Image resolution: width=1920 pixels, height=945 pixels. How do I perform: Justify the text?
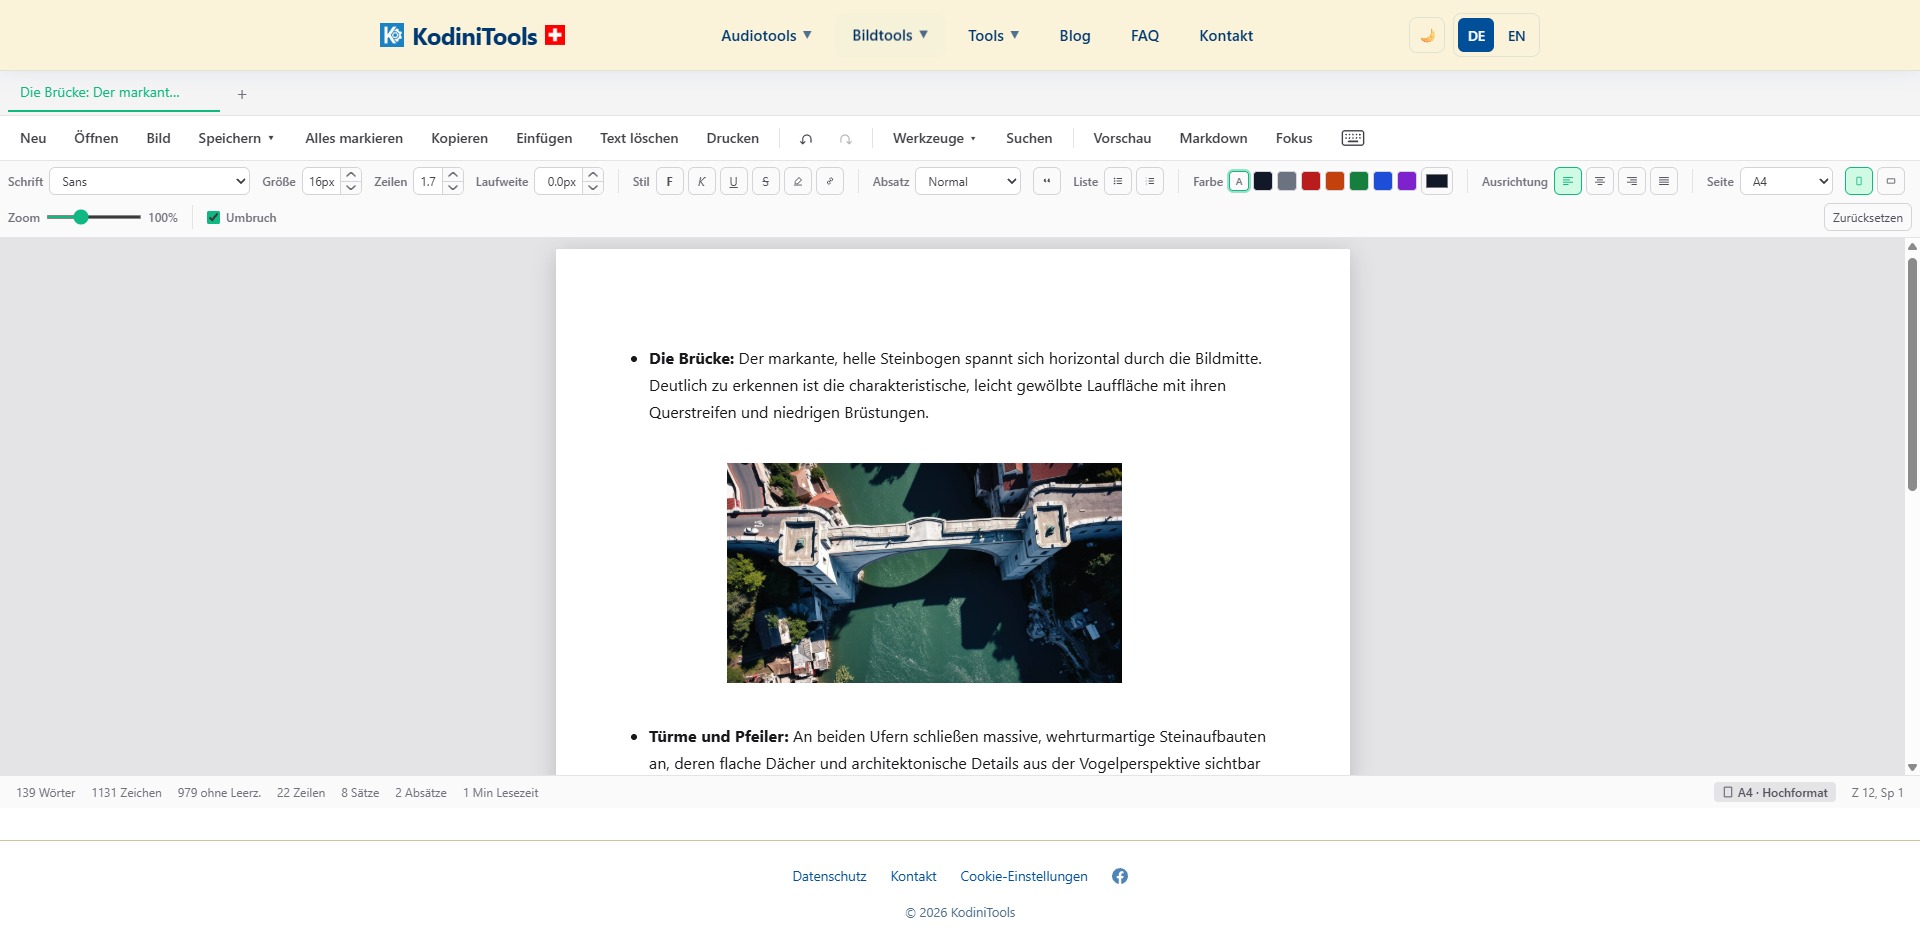click(1663, 181)
